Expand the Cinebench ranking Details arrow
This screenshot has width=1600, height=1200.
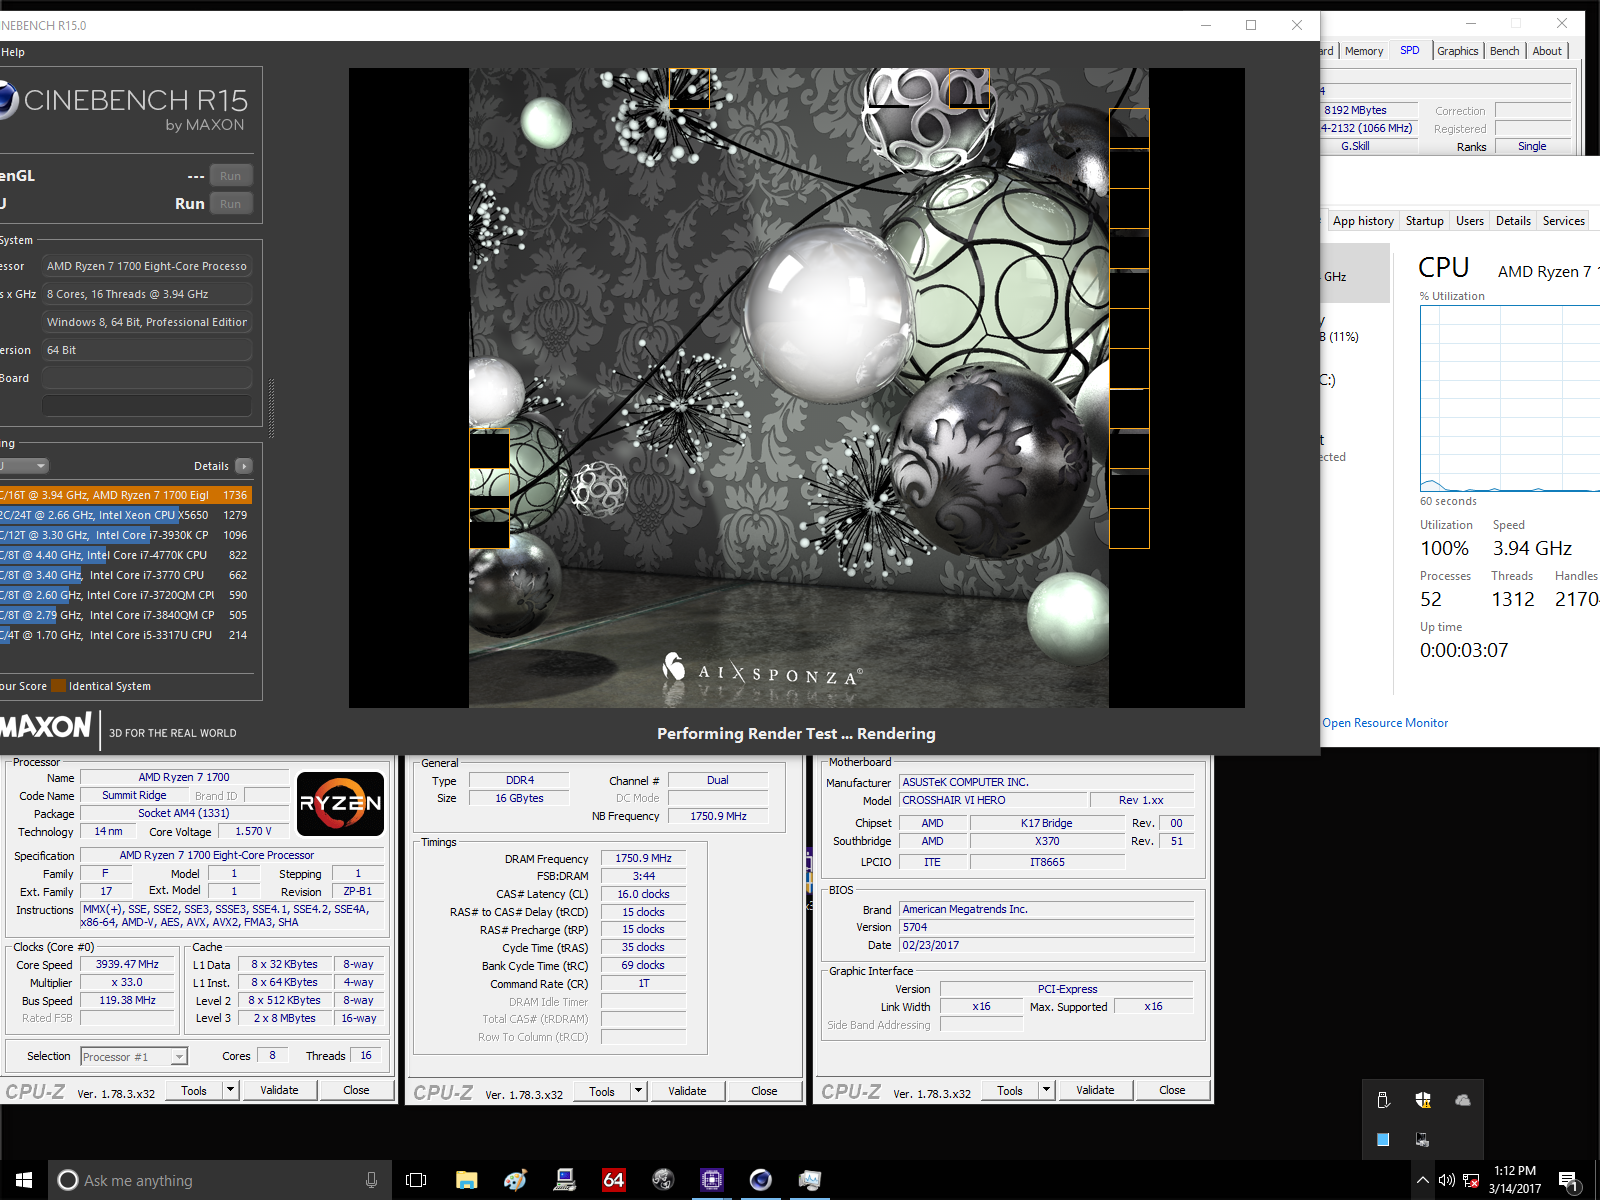click(x=244, y=466)
